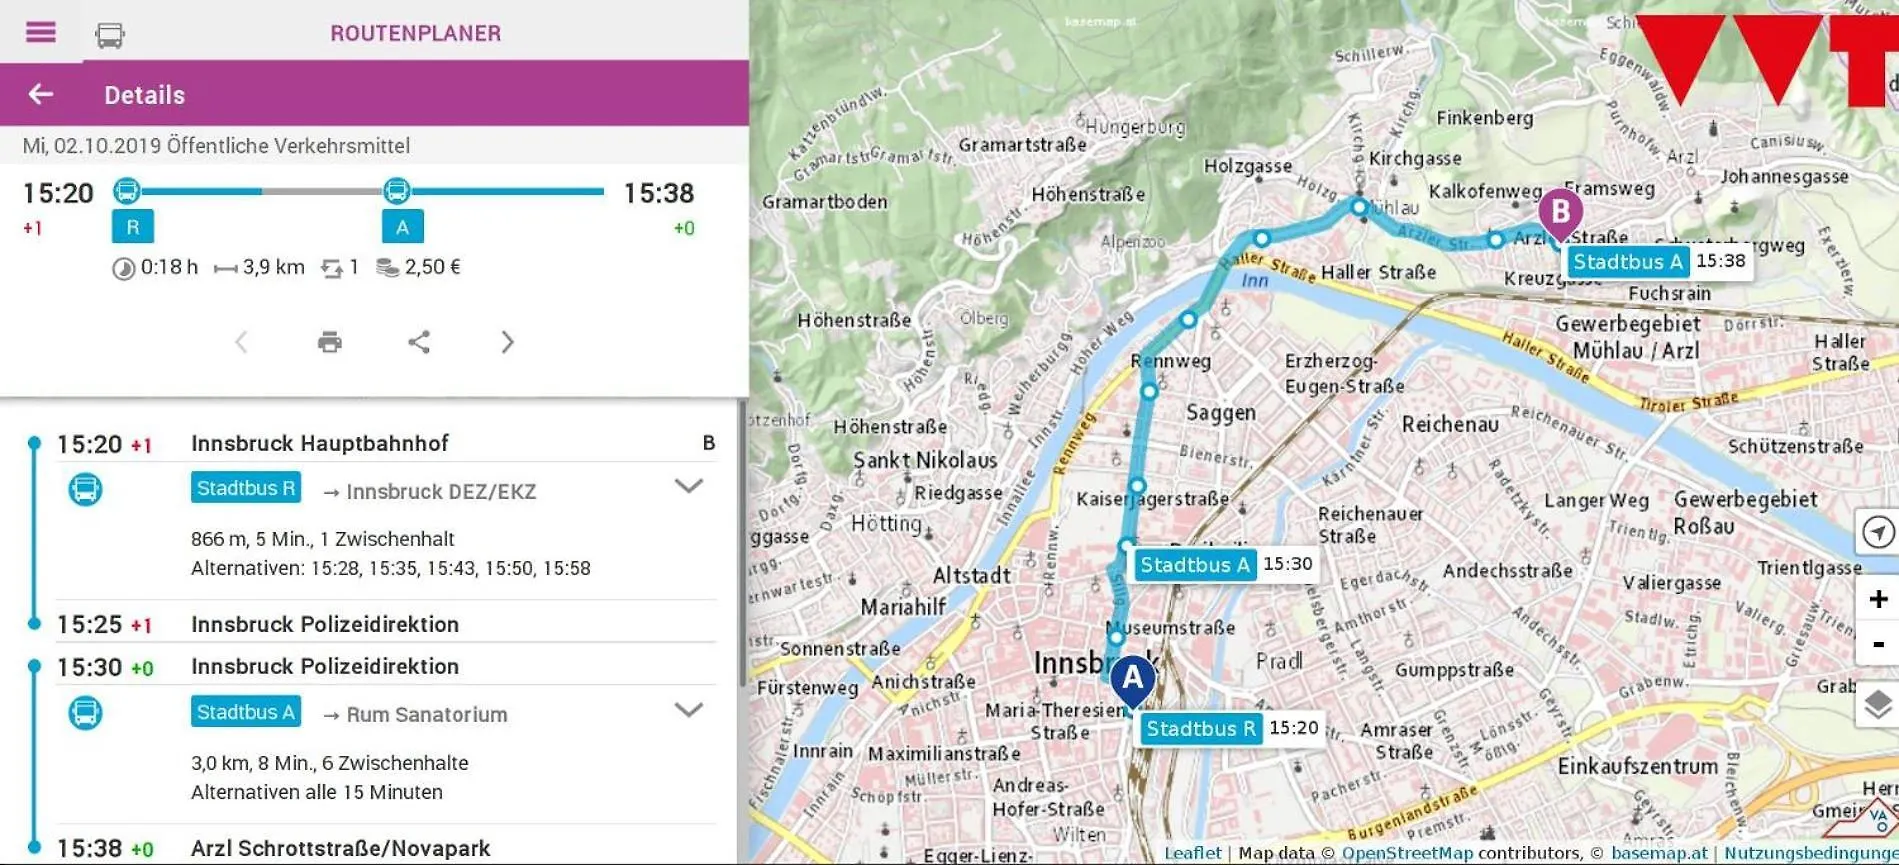
Task: Click first bus icon on summary timeline
Action: 127,190
